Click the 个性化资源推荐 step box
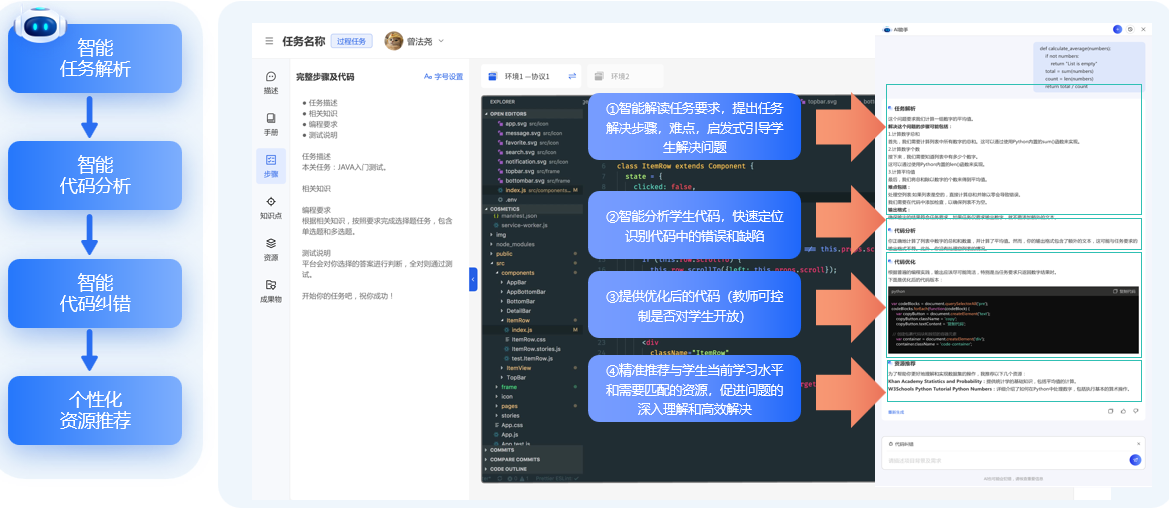Screen dimensions: 1169x511 [x=95, y=410]
